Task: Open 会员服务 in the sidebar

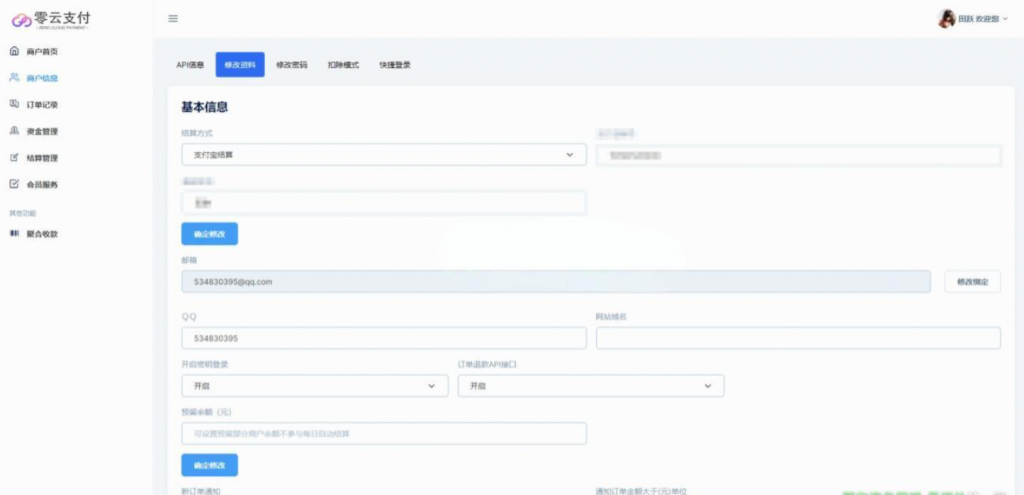Action: click(41, 184)
